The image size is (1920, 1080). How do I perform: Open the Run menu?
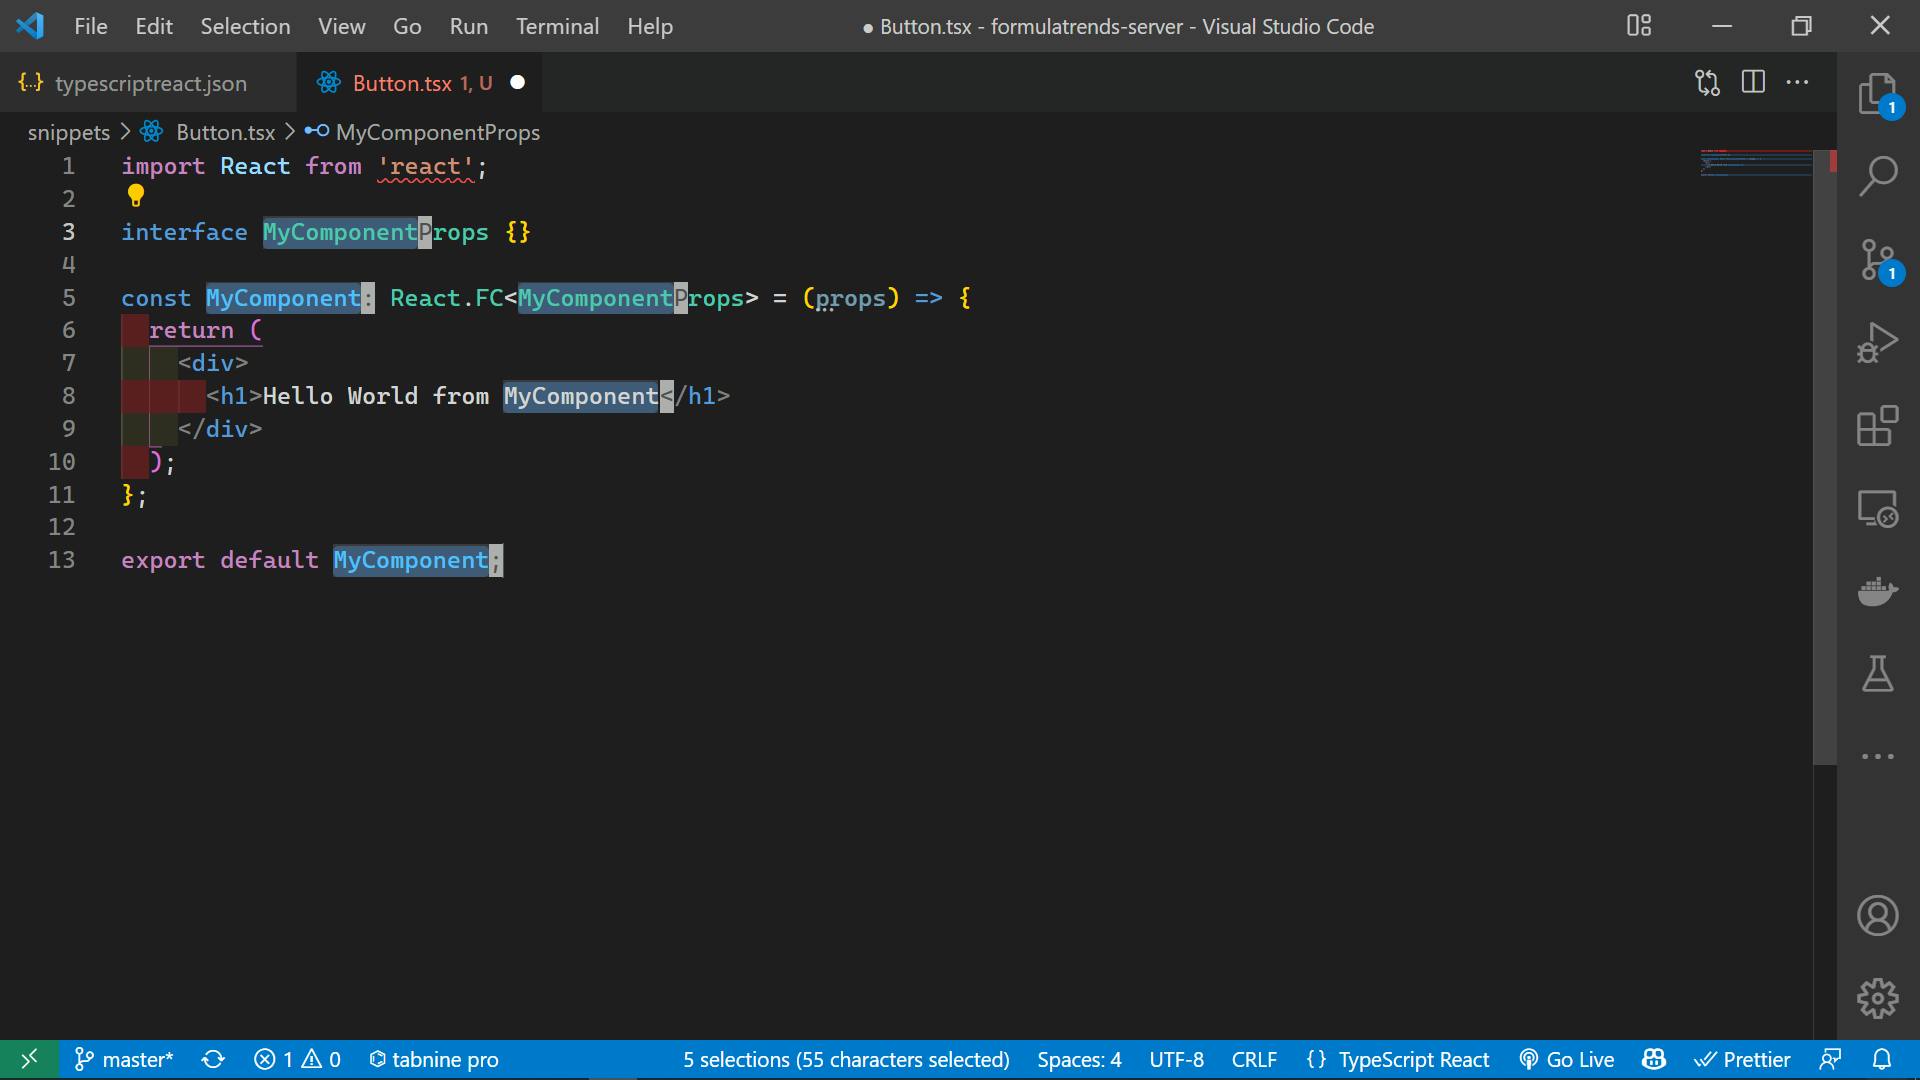point(469,26)
